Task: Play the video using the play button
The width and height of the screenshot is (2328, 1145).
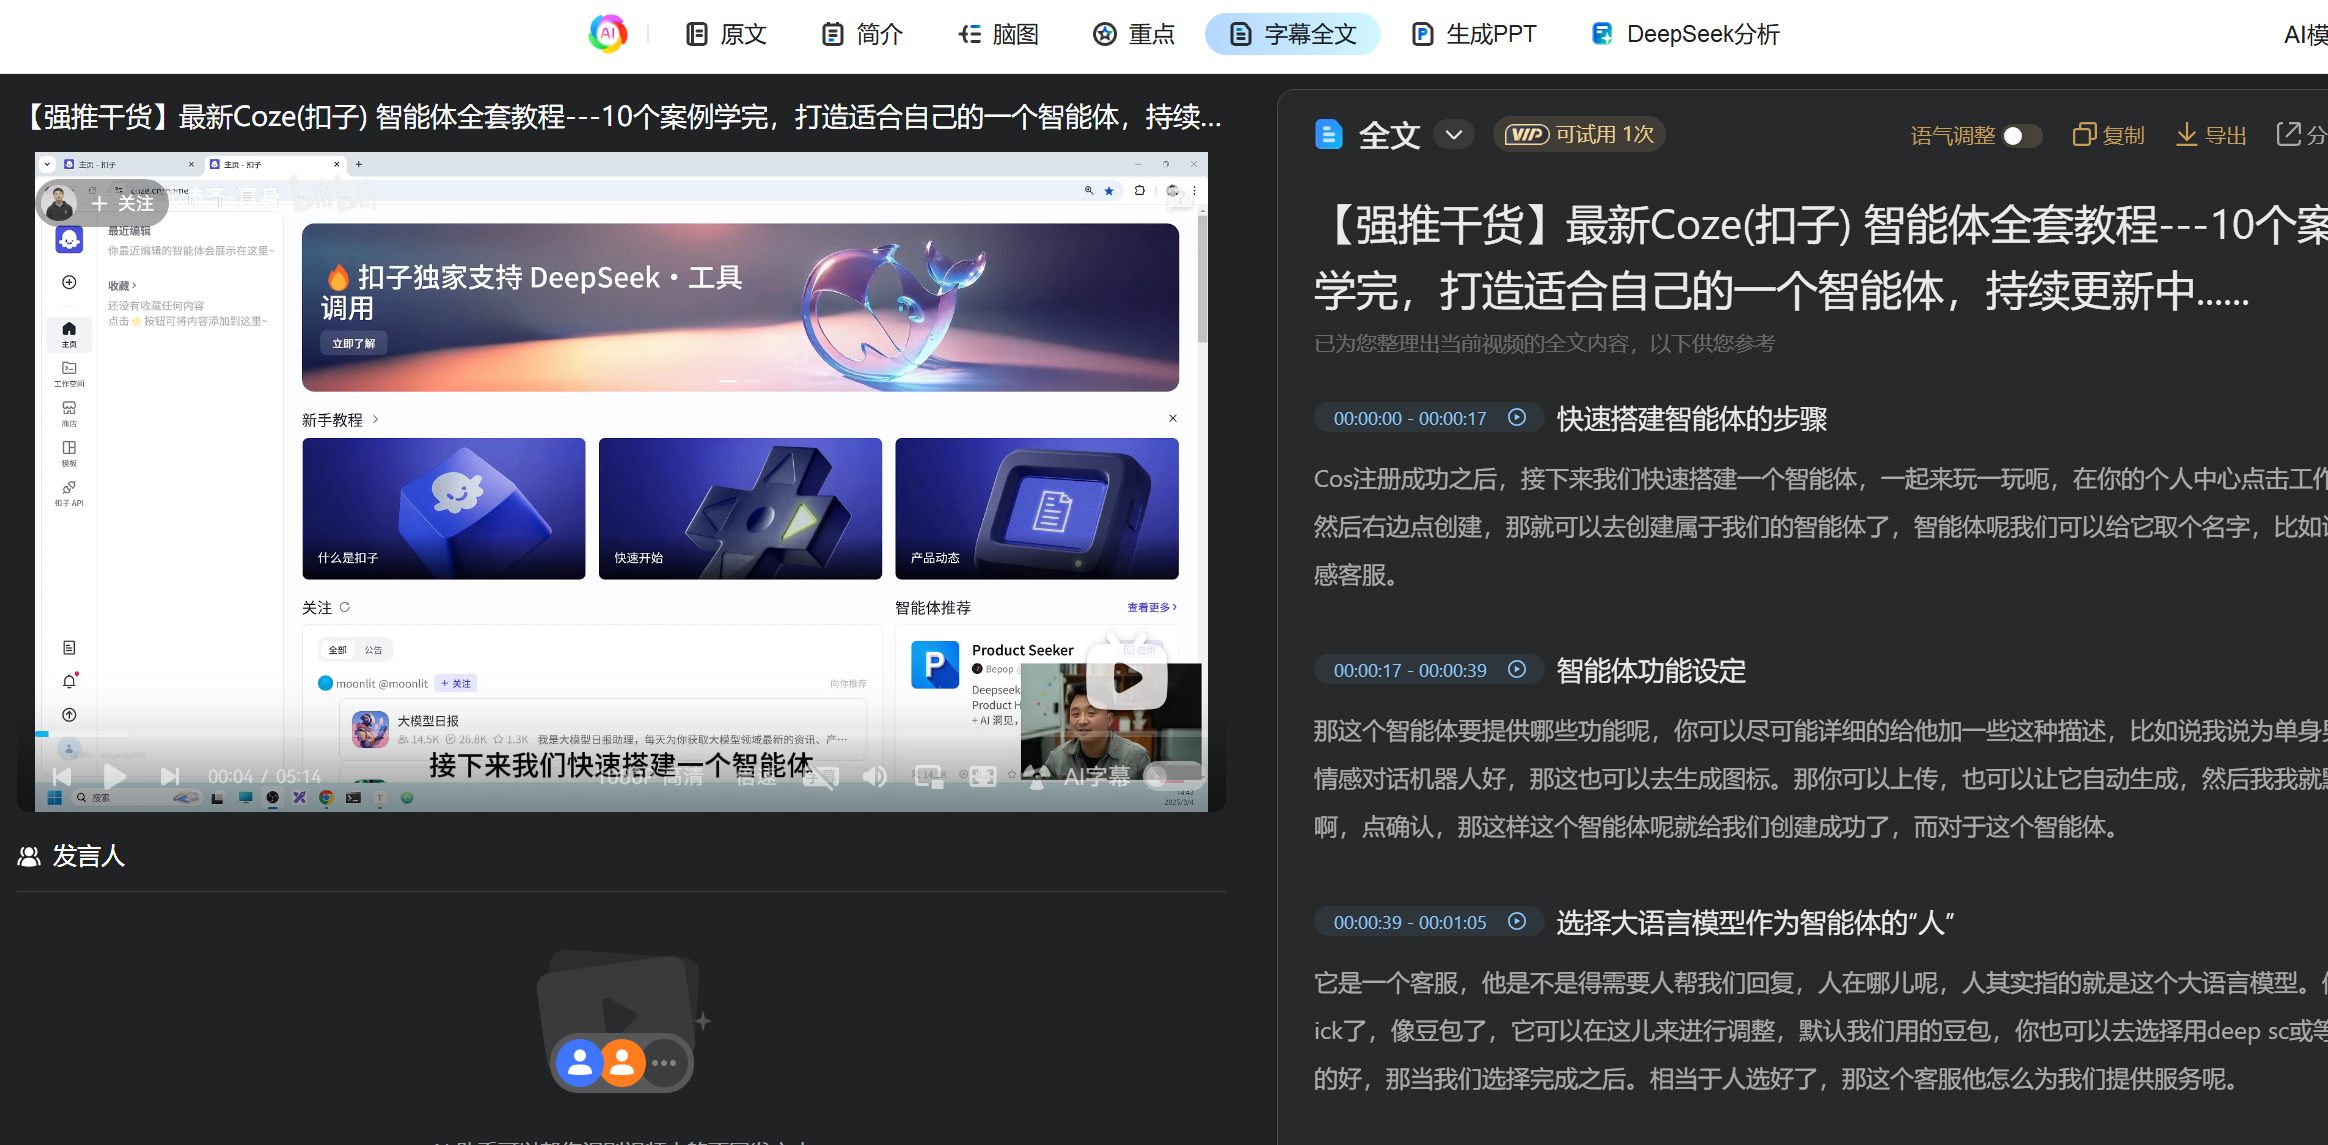Action: click(x=115, y=776)
